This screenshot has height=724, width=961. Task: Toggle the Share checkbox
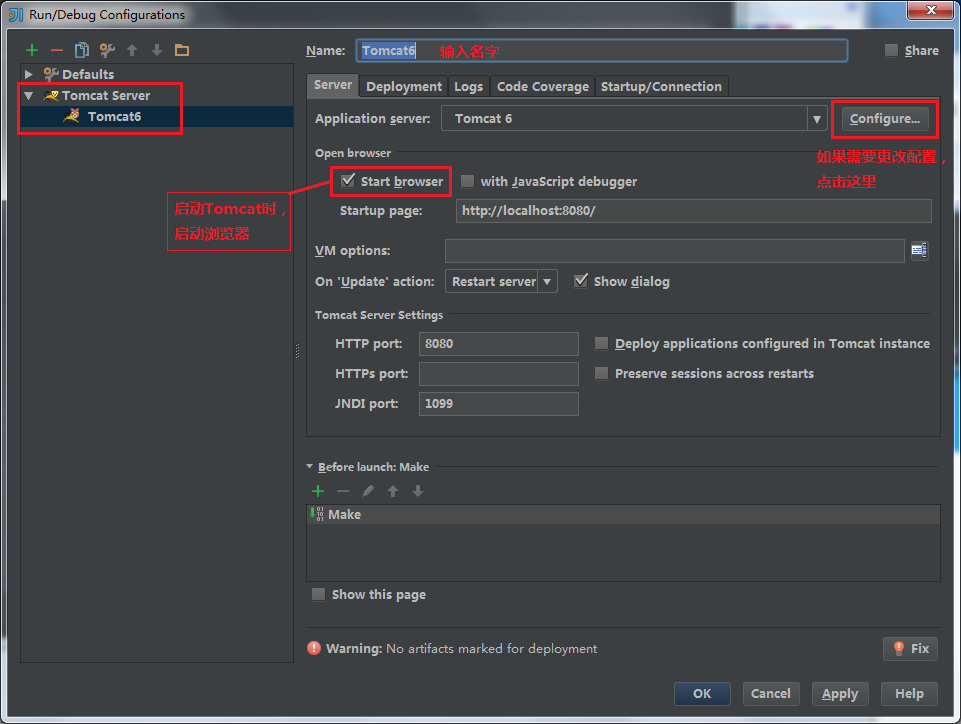pos(891,50)
